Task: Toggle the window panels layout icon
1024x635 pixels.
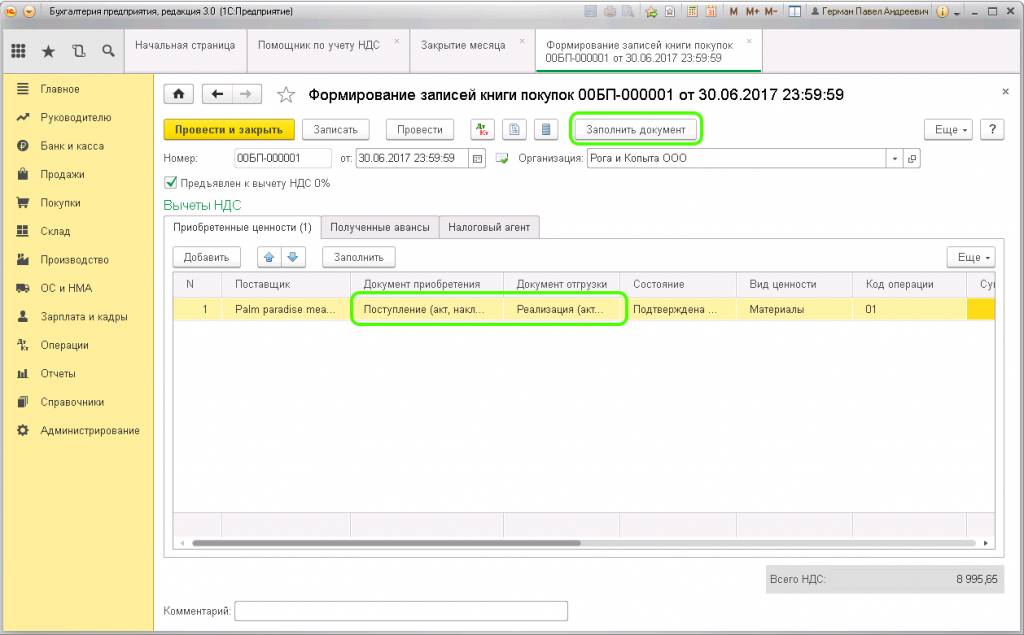Action: coord(794,11)
